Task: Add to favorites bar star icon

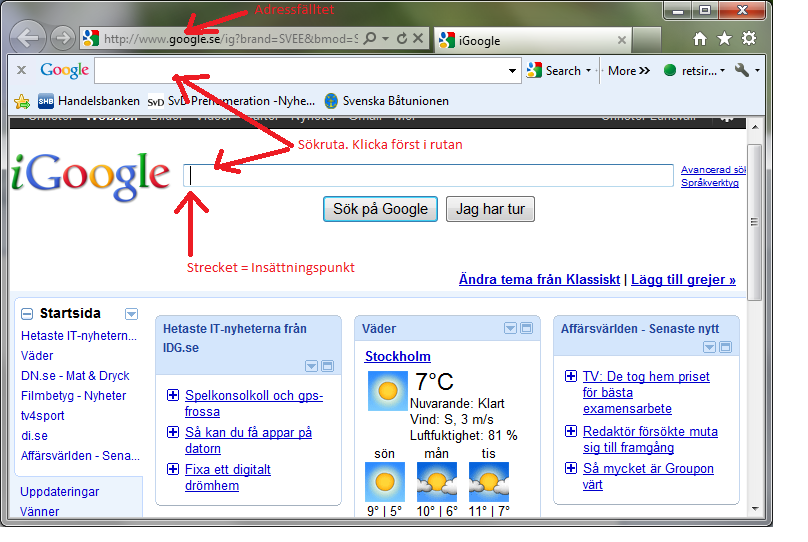Action: [22, 101]
